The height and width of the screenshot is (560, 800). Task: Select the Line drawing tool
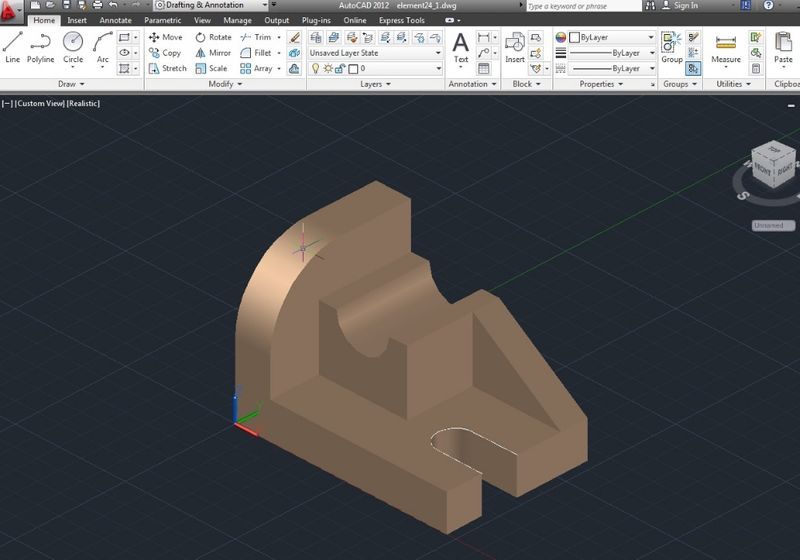click(13, 47)
